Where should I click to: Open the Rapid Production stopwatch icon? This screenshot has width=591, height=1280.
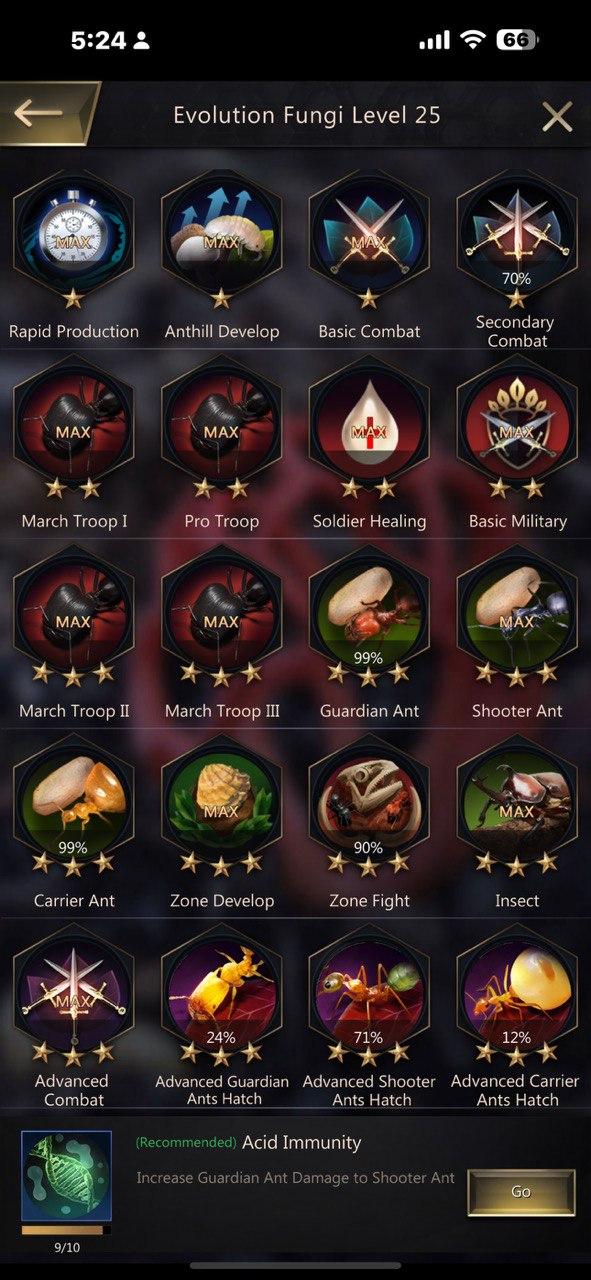73,238
